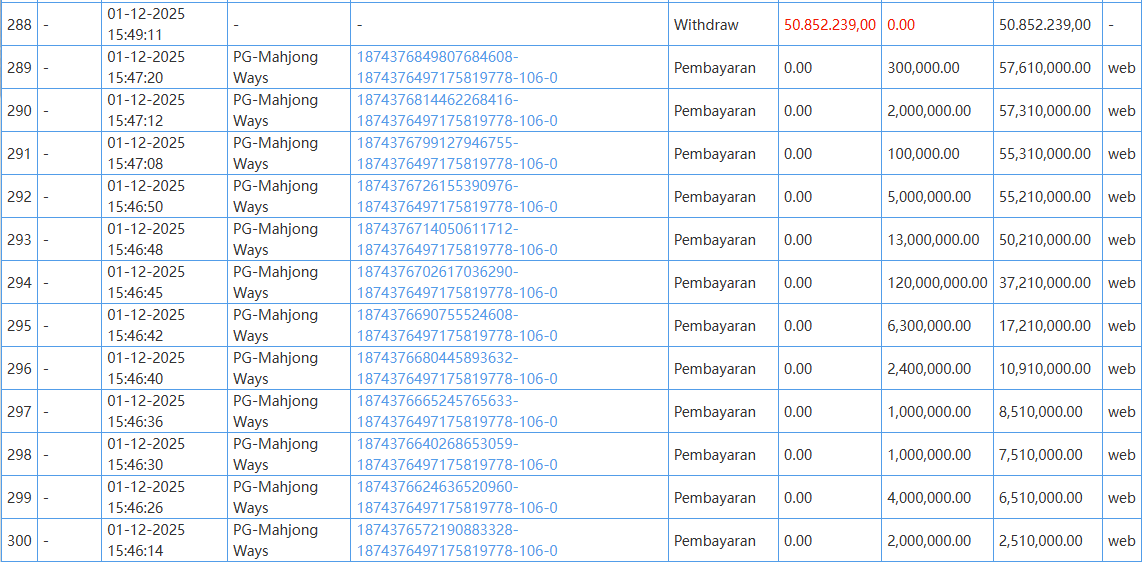
Task: Click the transaction link in row 296
Action: [457, 368]
